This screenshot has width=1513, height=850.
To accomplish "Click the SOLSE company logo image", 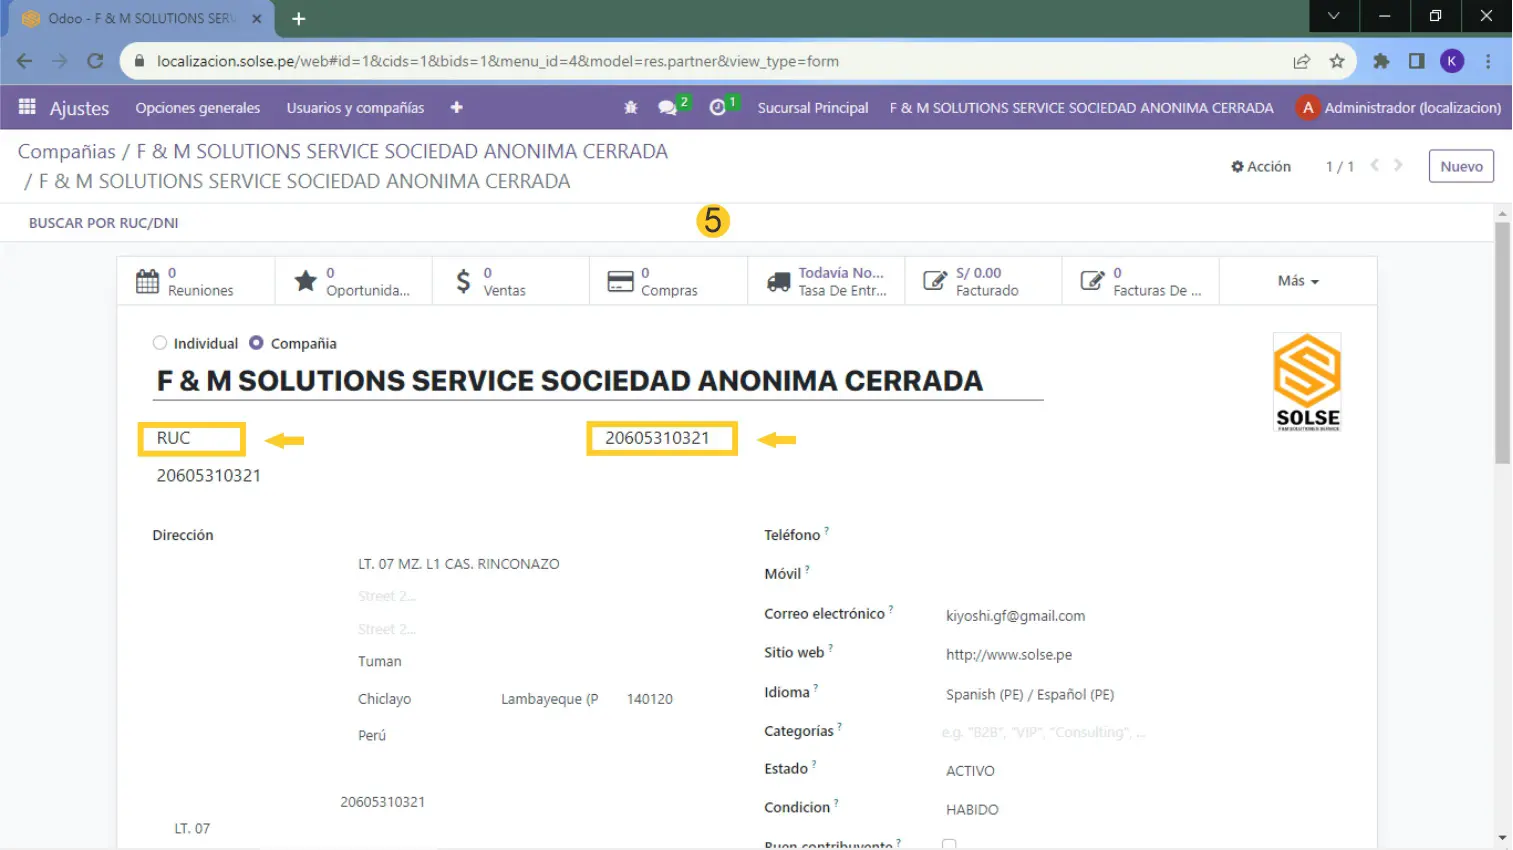I will click(x=1307, y=382).
